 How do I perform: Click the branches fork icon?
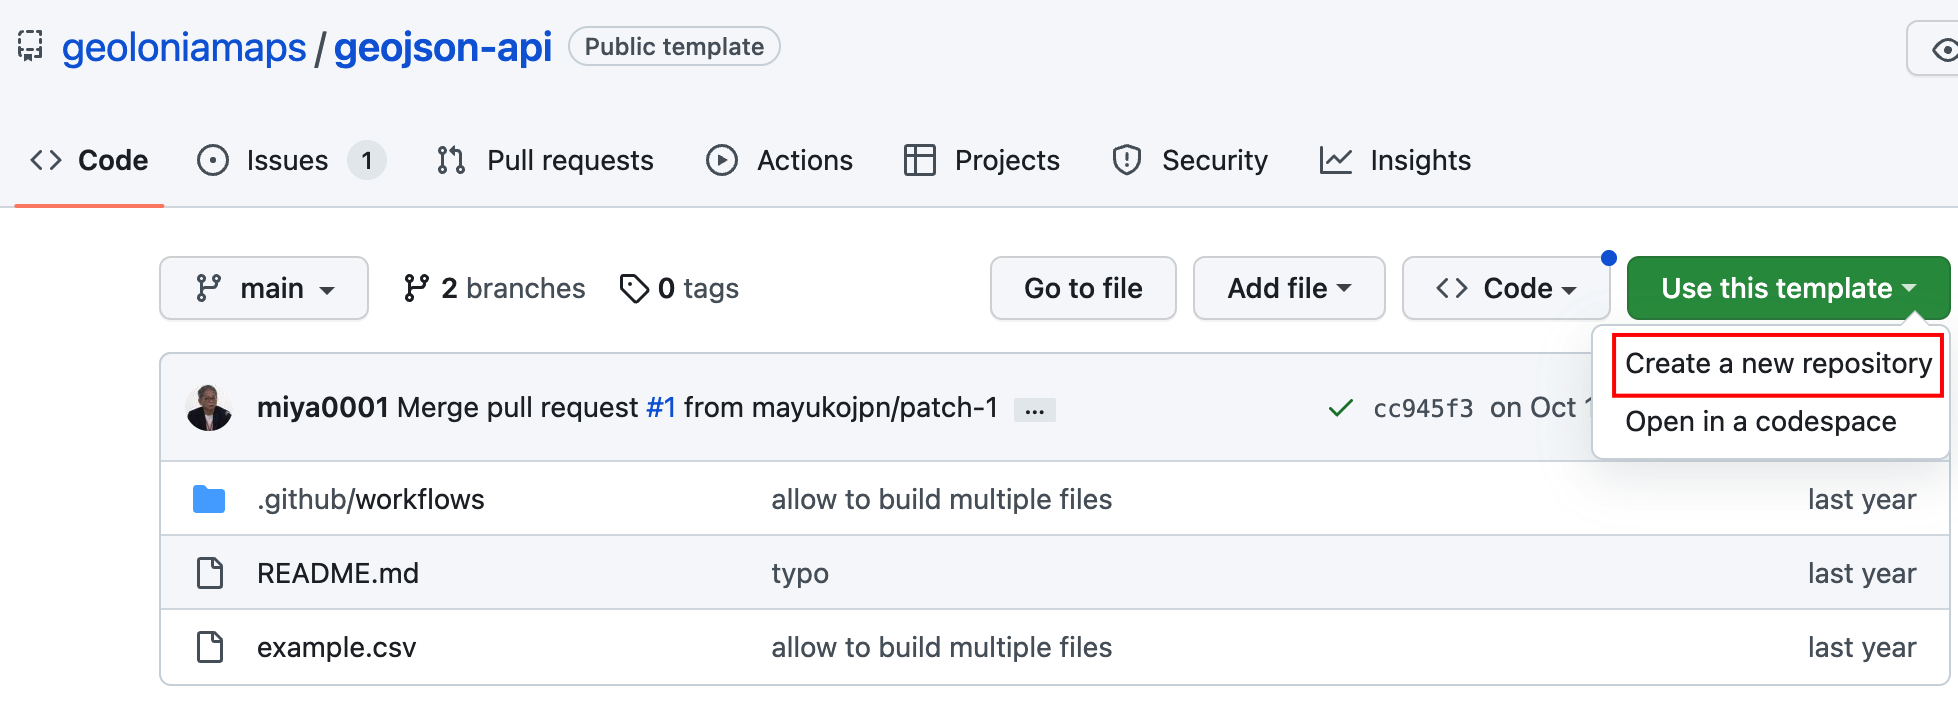coord(416,288)
